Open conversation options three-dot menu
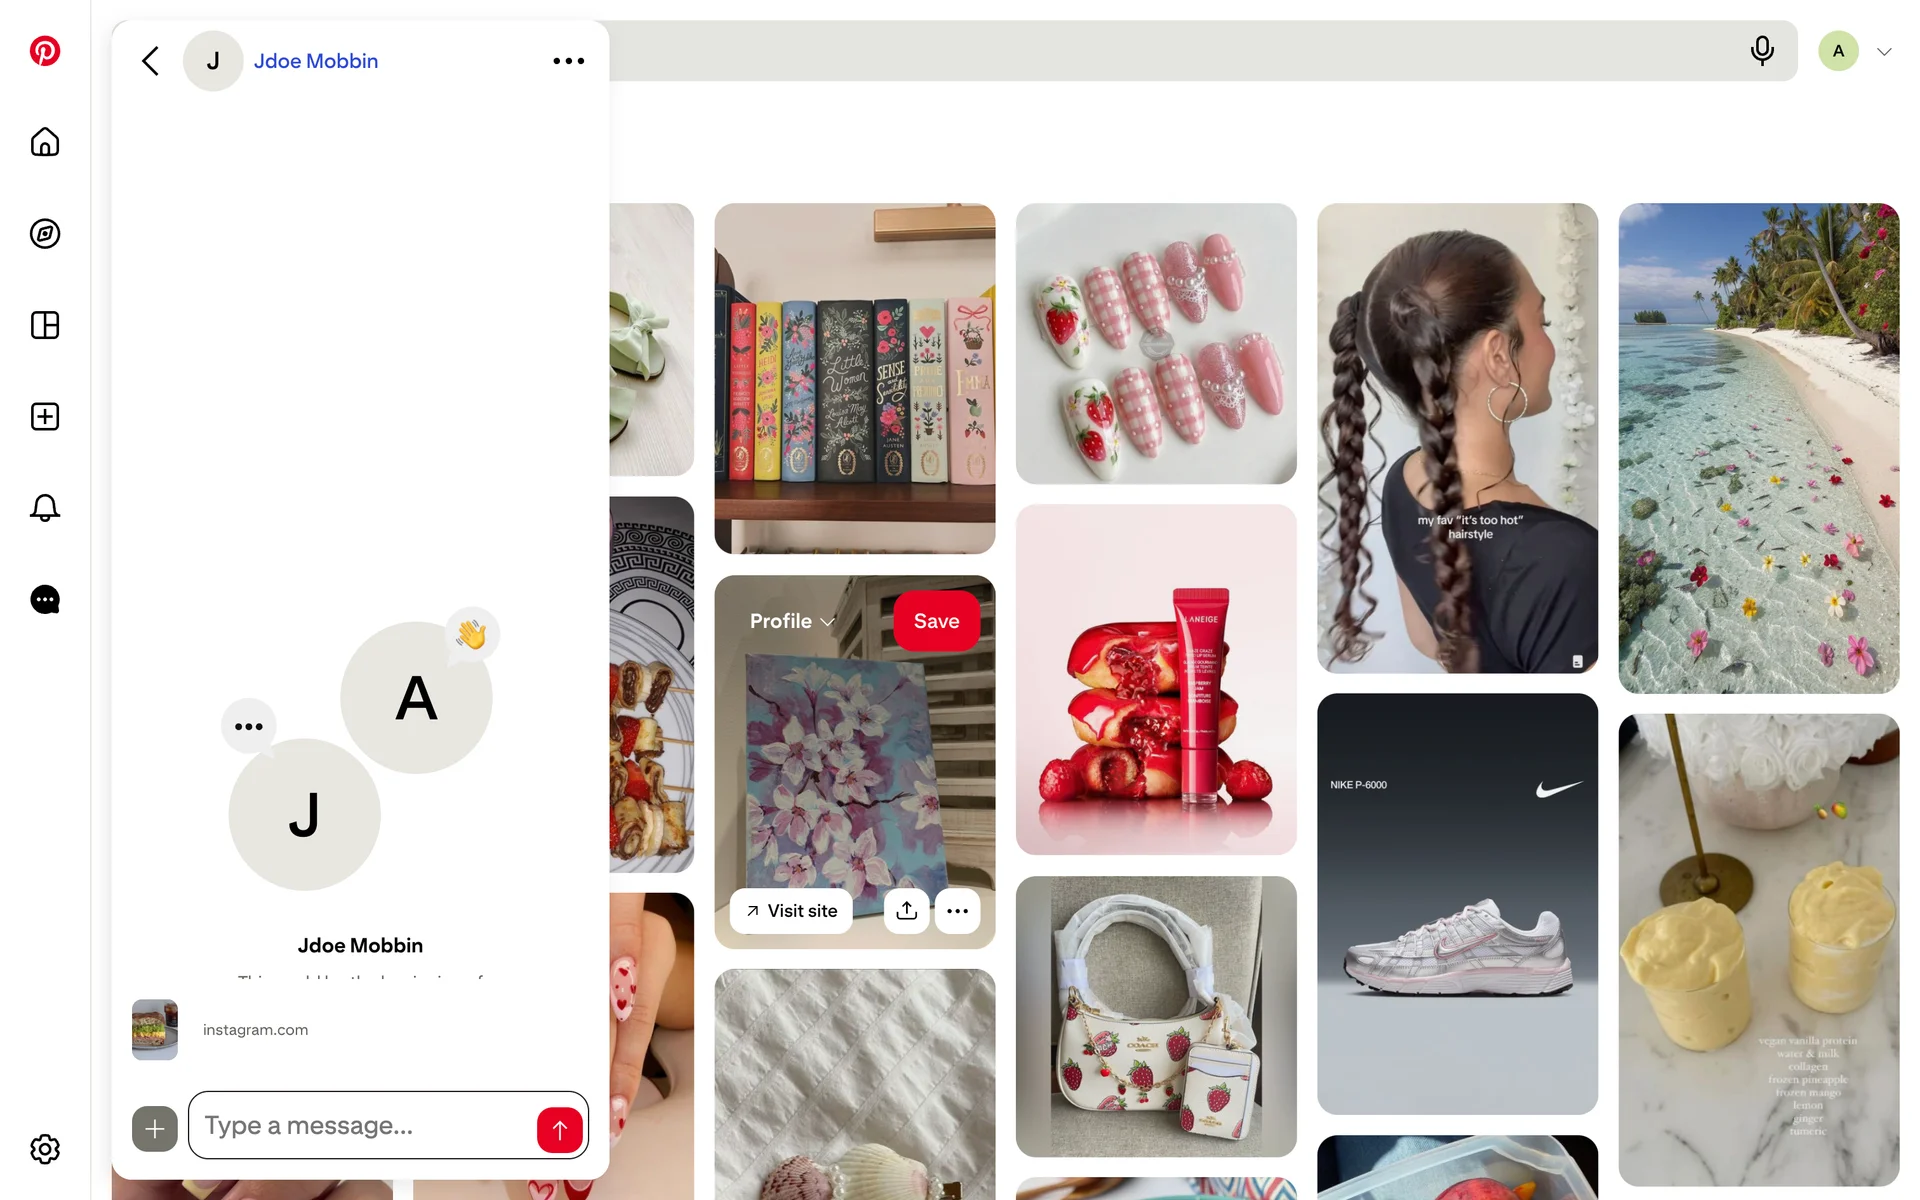 [x=569, y=61]
